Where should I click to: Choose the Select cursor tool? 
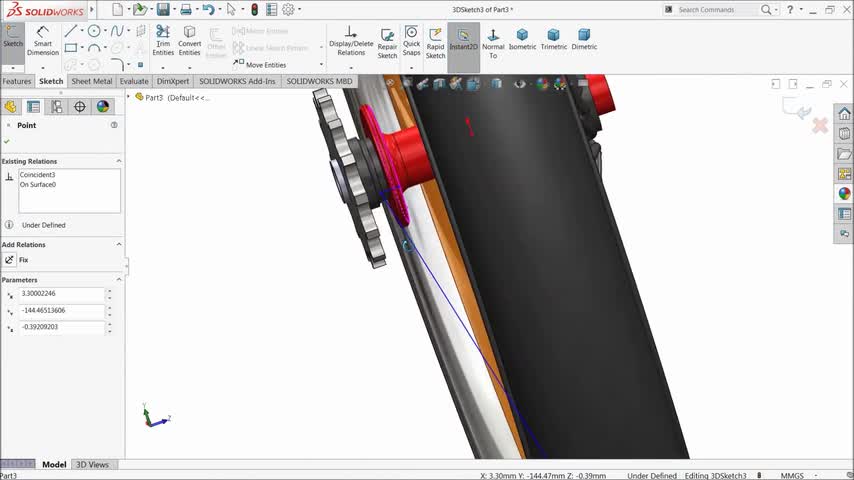click(231, 9)
